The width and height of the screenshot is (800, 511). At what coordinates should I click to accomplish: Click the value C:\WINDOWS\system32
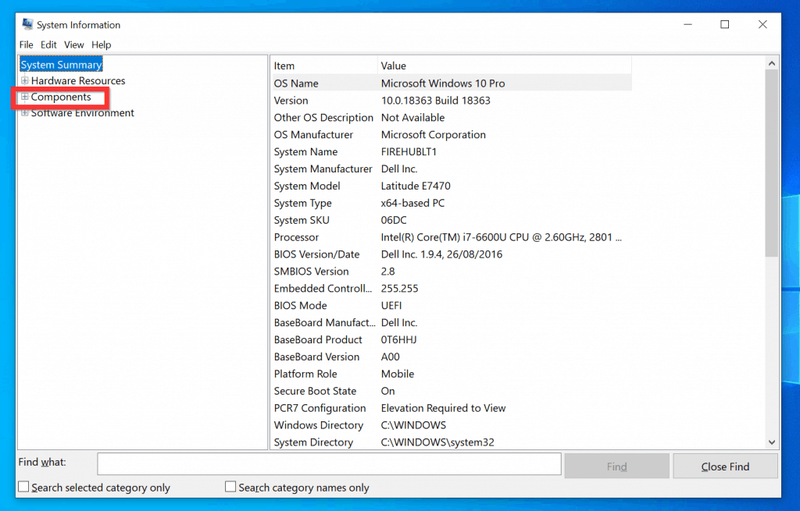pyautogui.click(x=438, y=442)
